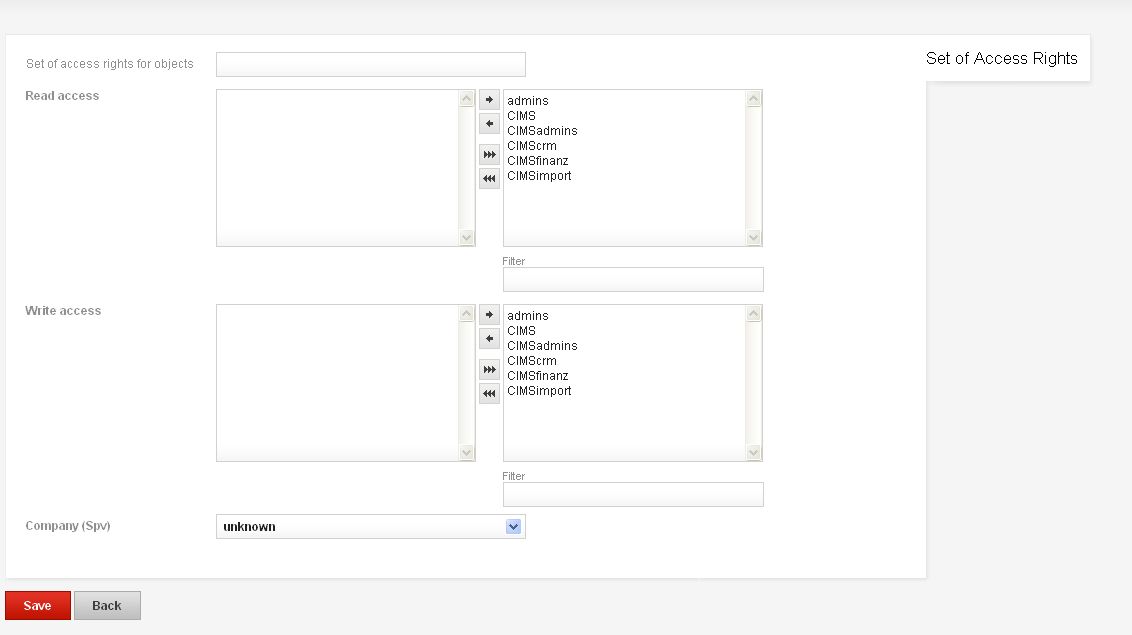Select CIMSadmins in the Read access list
The width and height of the screenshot is (1132, 635).
(542, 131)
